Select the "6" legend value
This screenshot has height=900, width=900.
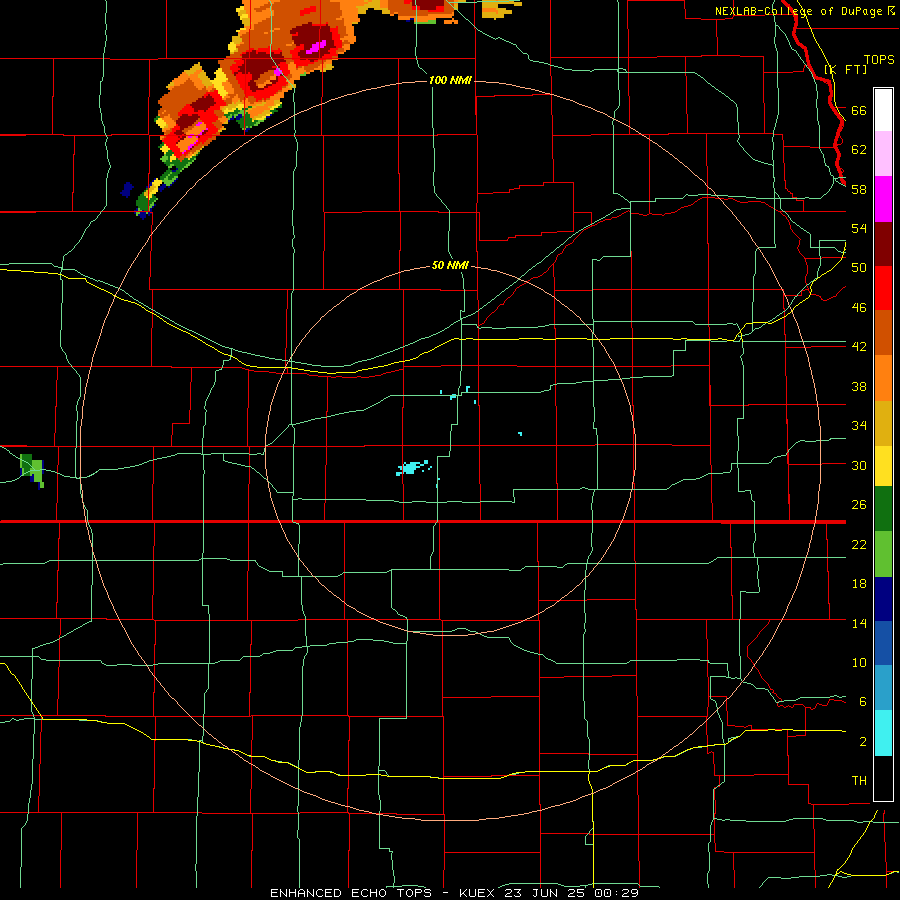click(x=862, y=702)
